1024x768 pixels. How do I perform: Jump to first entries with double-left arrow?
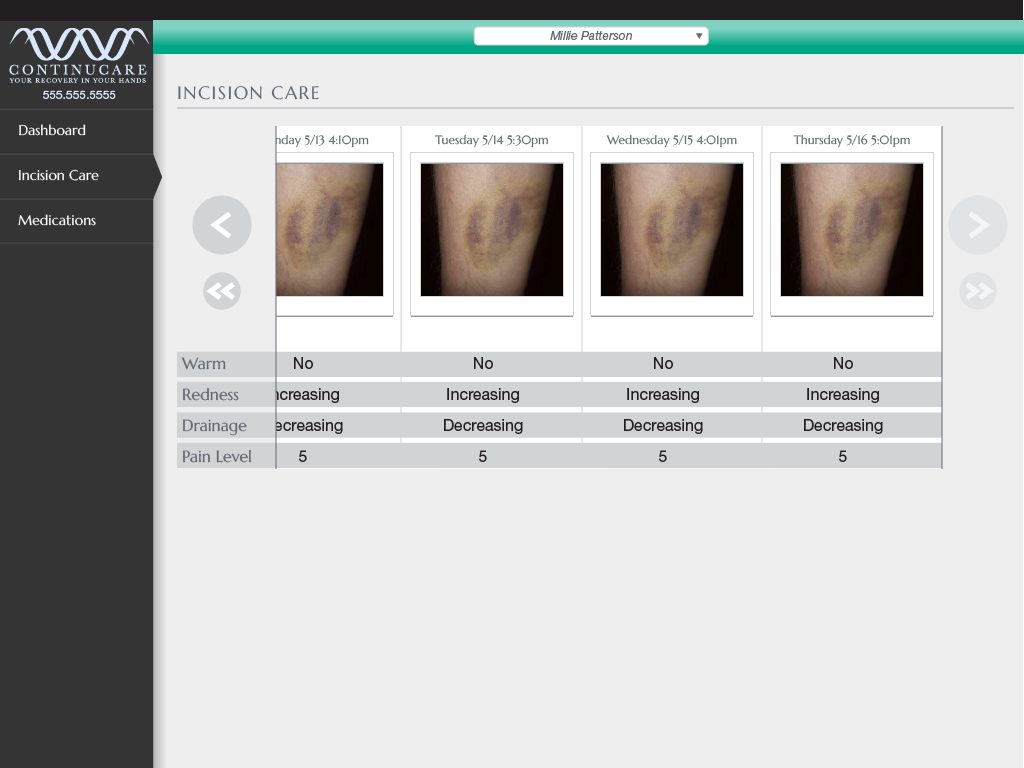(222, 291)
